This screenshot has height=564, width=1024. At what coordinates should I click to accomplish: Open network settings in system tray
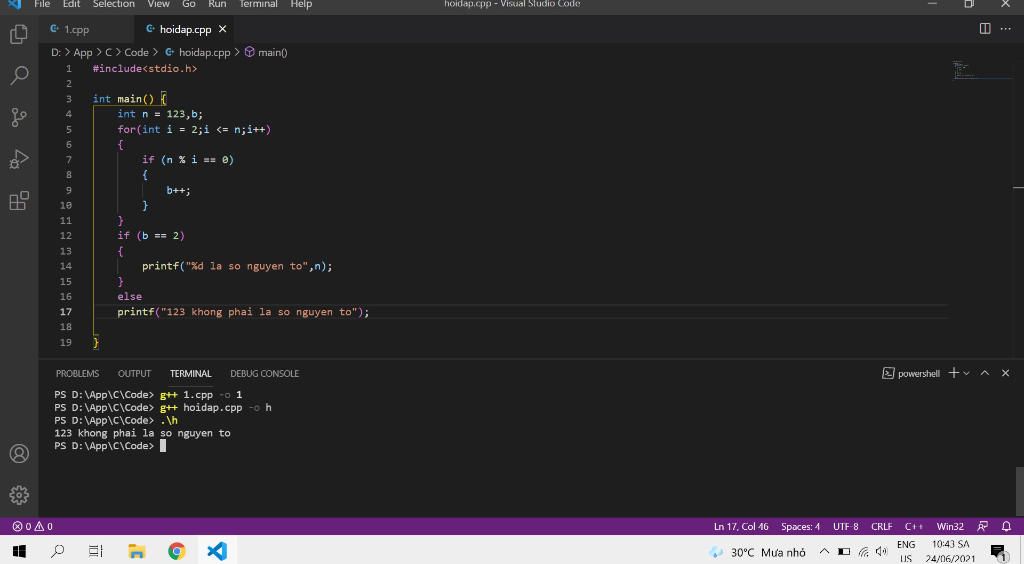coord(863,552)
